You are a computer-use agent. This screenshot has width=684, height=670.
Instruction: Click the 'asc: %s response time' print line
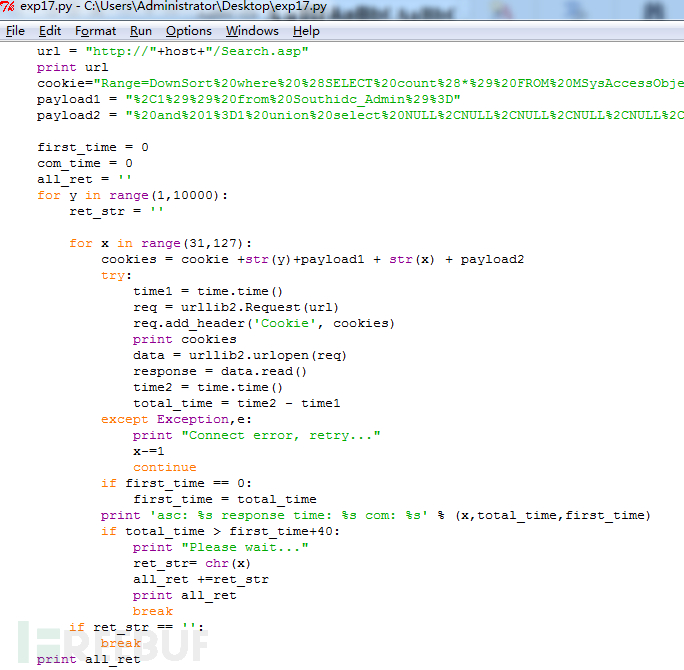pyautogui.click(x=376, y=516)
